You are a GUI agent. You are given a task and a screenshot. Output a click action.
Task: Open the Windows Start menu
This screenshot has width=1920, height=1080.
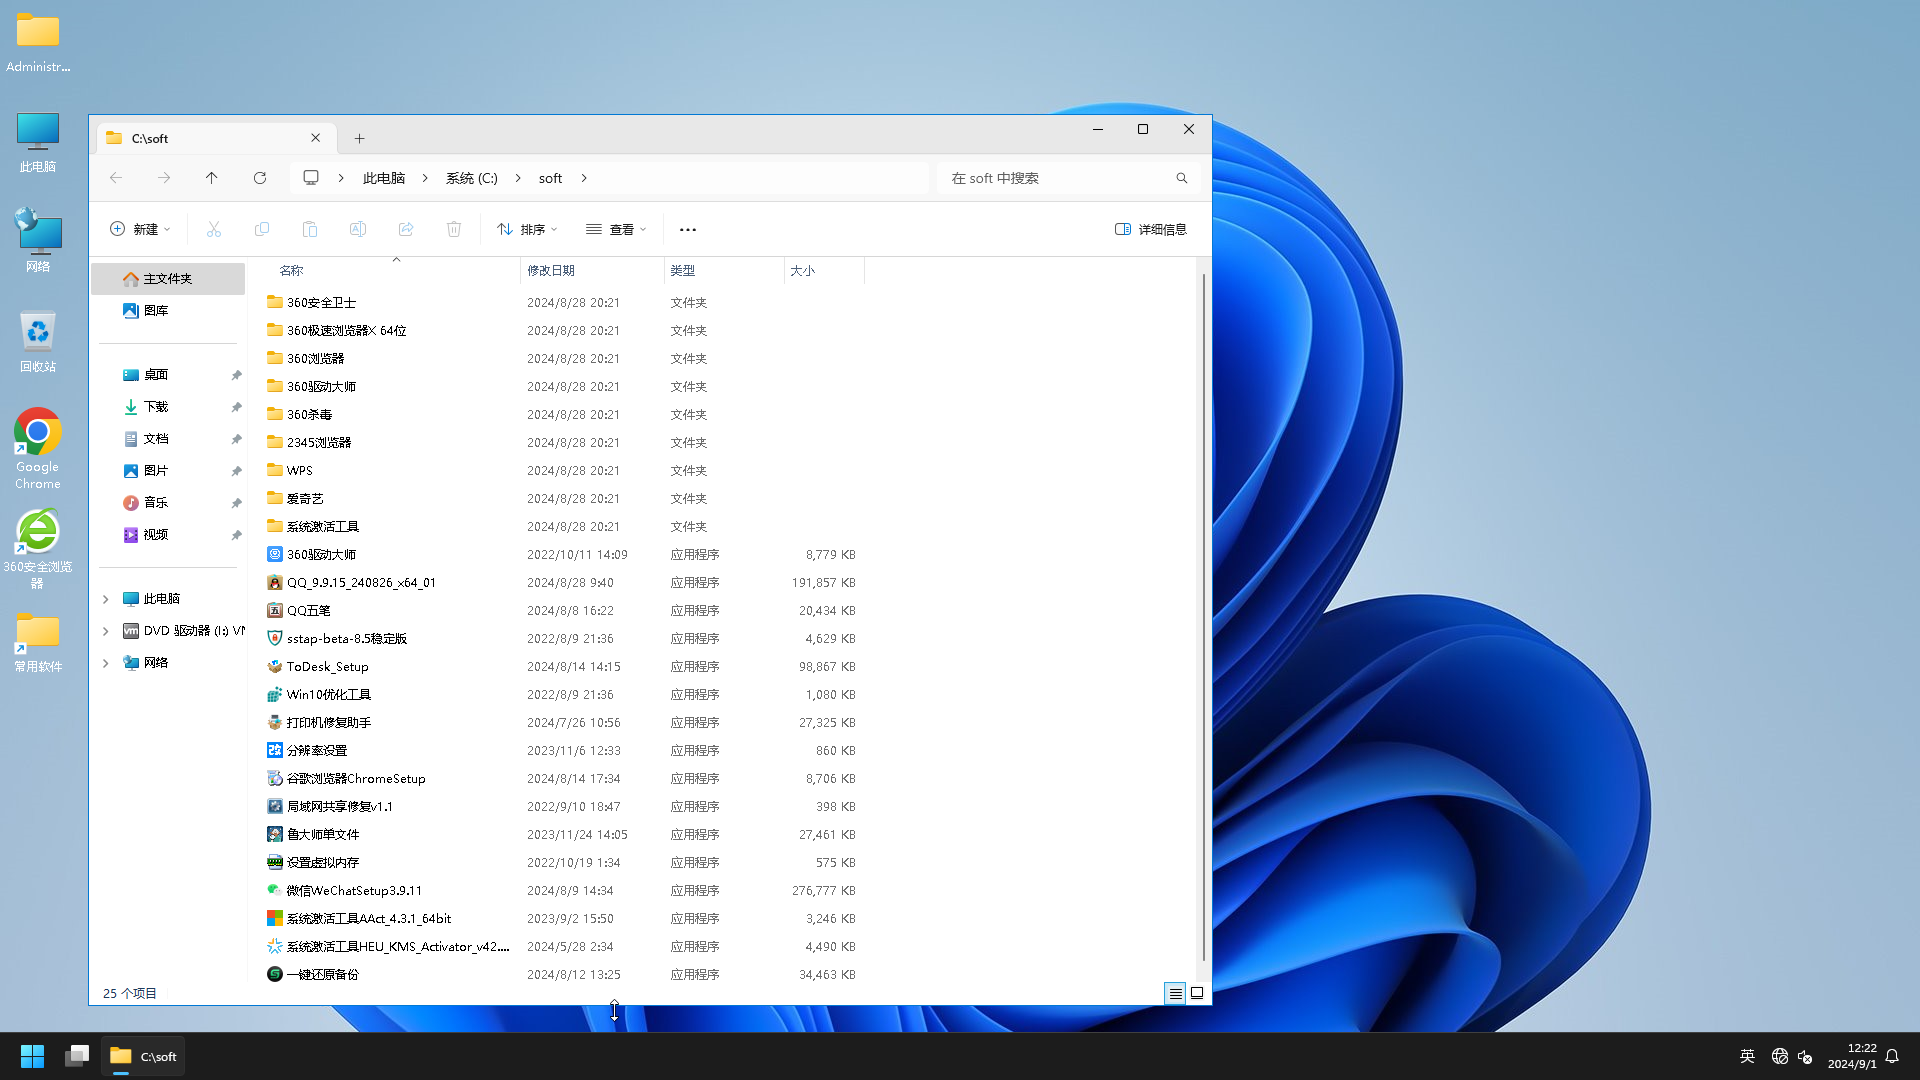click(33, 1056)
